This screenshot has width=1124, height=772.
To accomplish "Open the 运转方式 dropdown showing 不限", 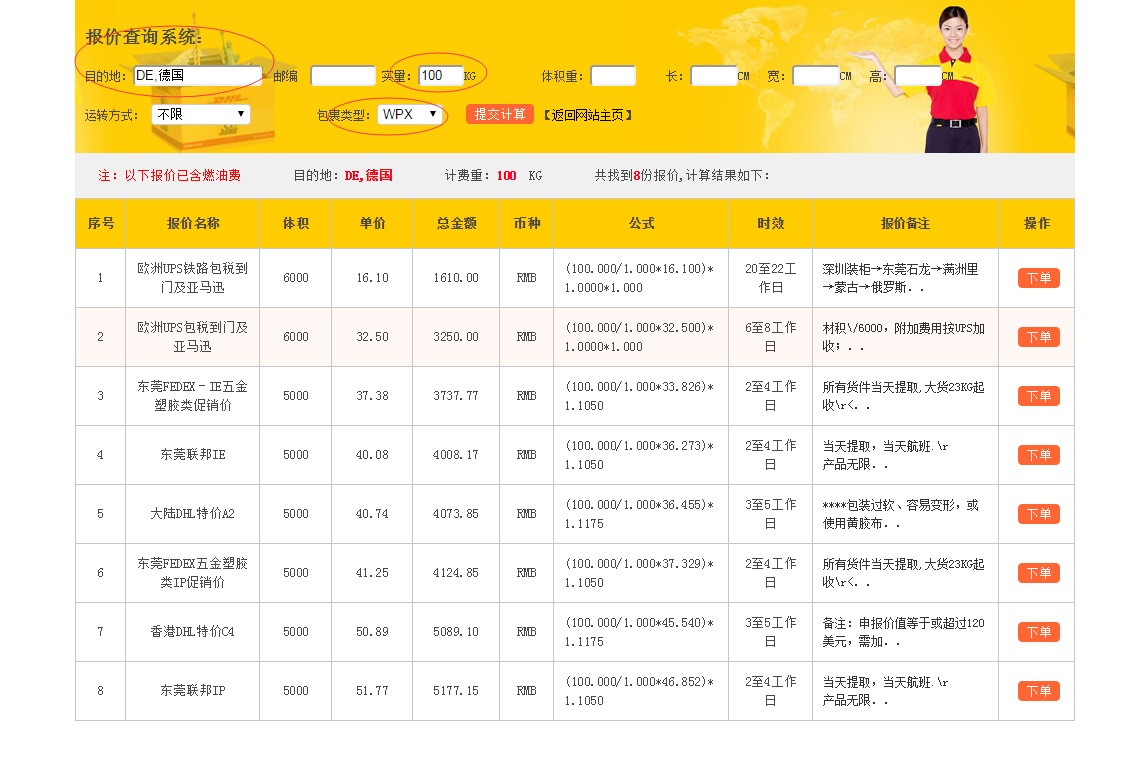I will click(201, 115).
